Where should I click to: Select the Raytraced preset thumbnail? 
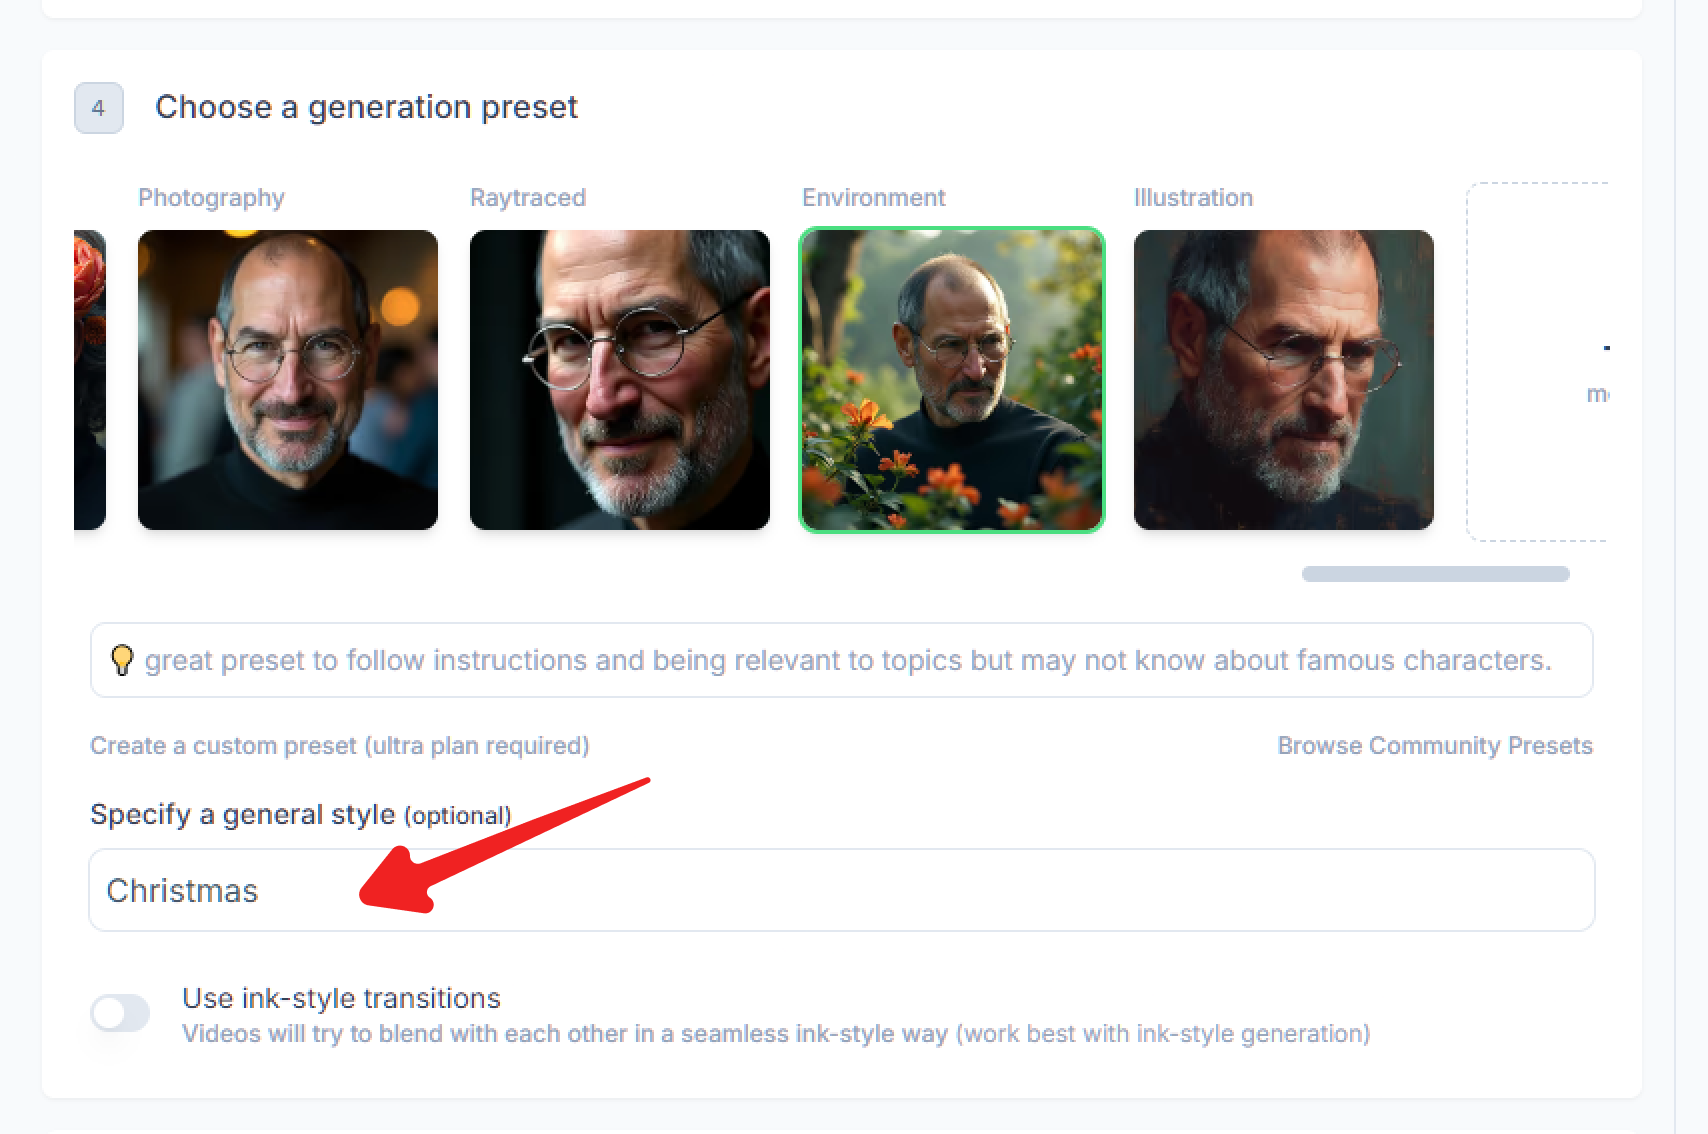(x=619, y=380)
